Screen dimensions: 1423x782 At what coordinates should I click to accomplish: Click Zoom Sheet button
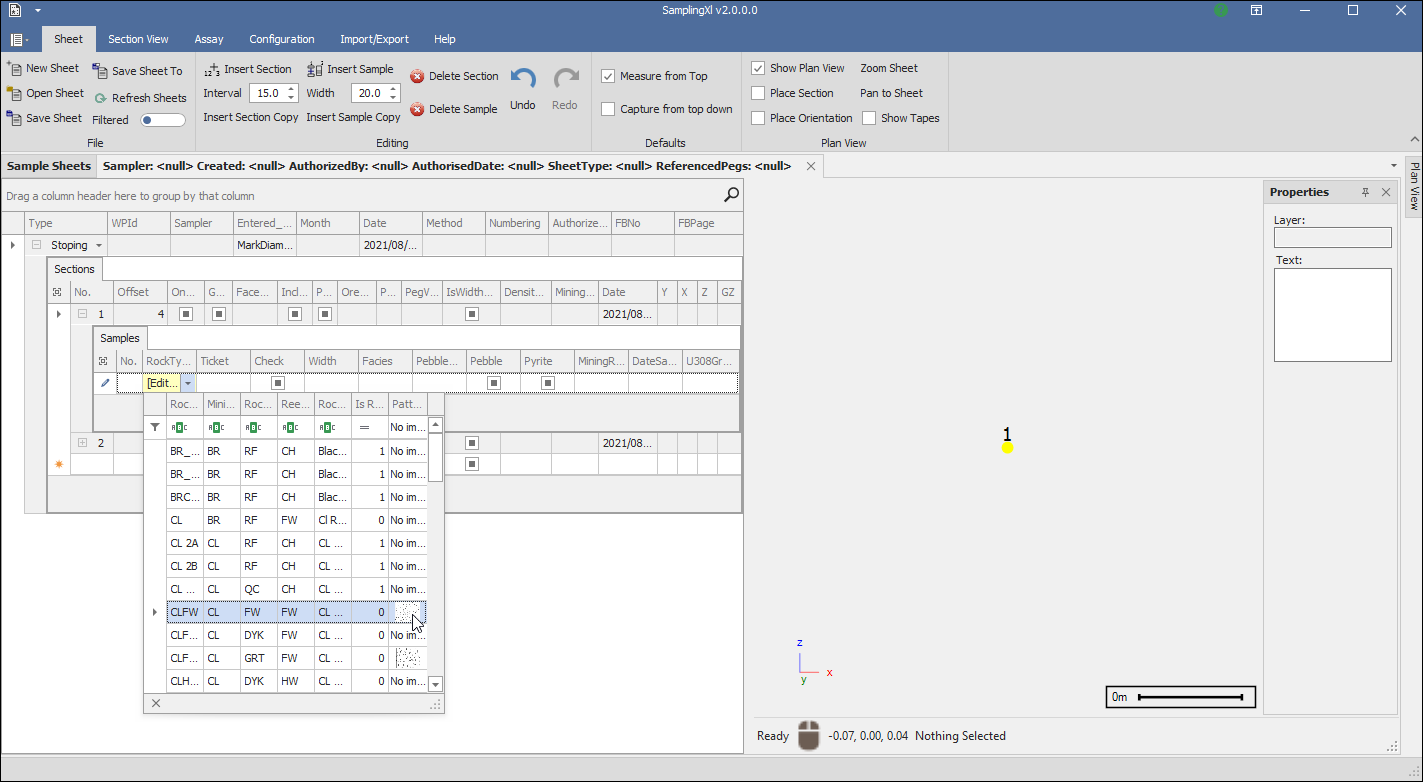[x=888, y=68]
